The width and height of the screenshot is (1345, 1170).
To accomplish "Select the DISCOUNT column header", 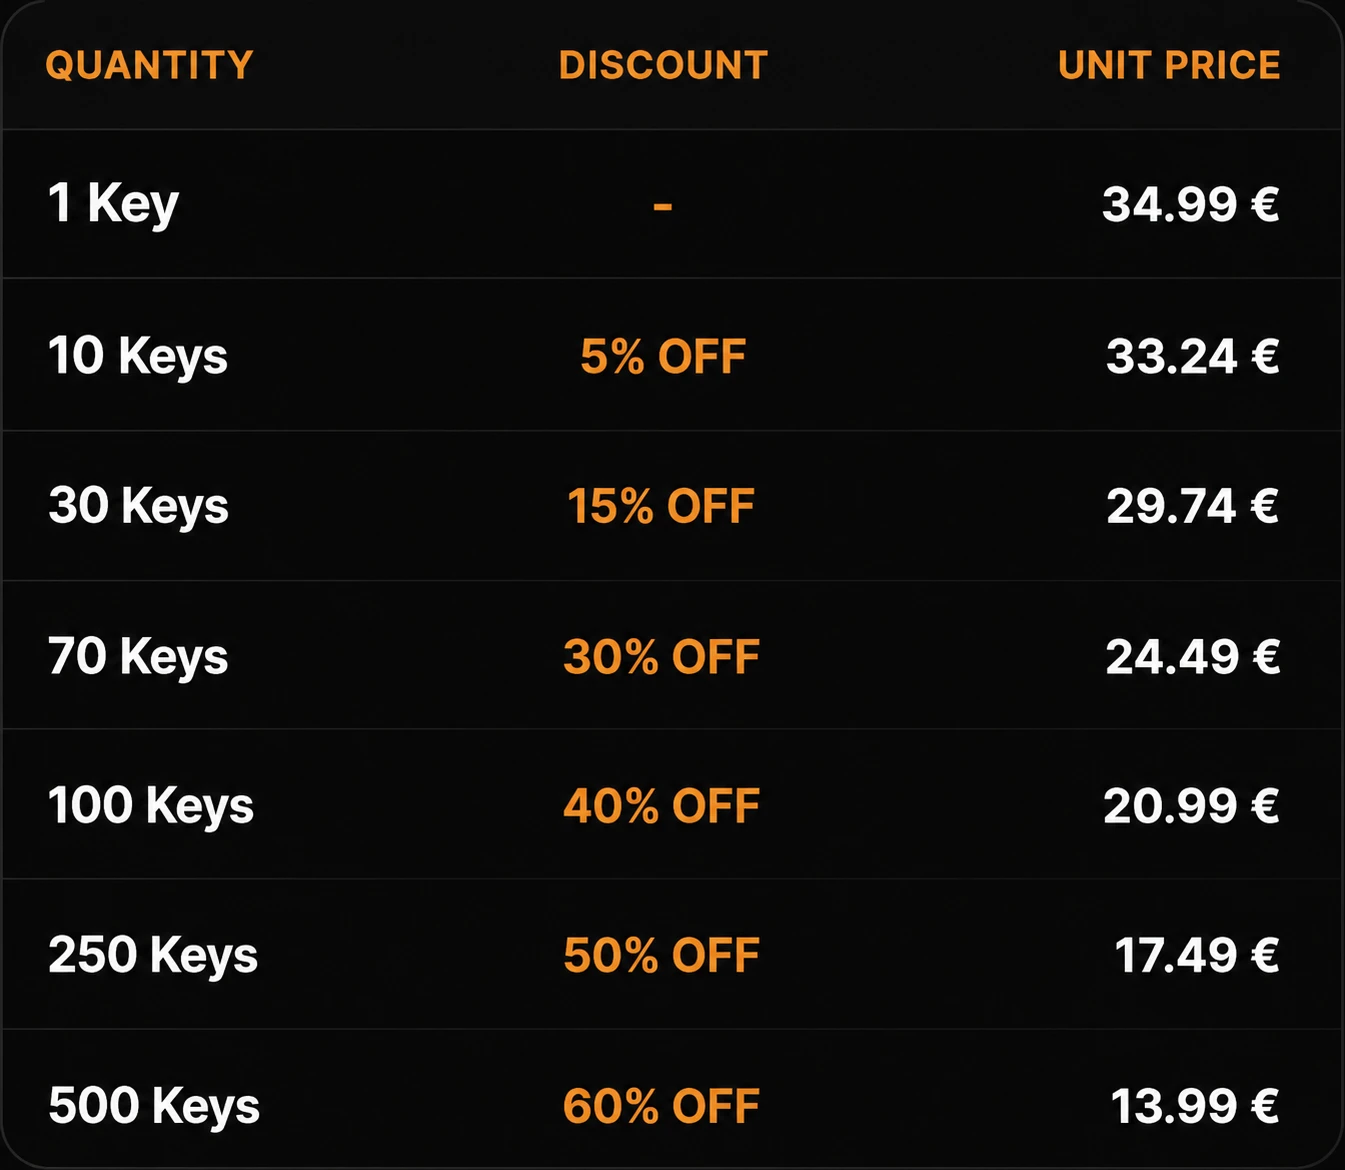I will pyautogui.click(x=663, y=65).
